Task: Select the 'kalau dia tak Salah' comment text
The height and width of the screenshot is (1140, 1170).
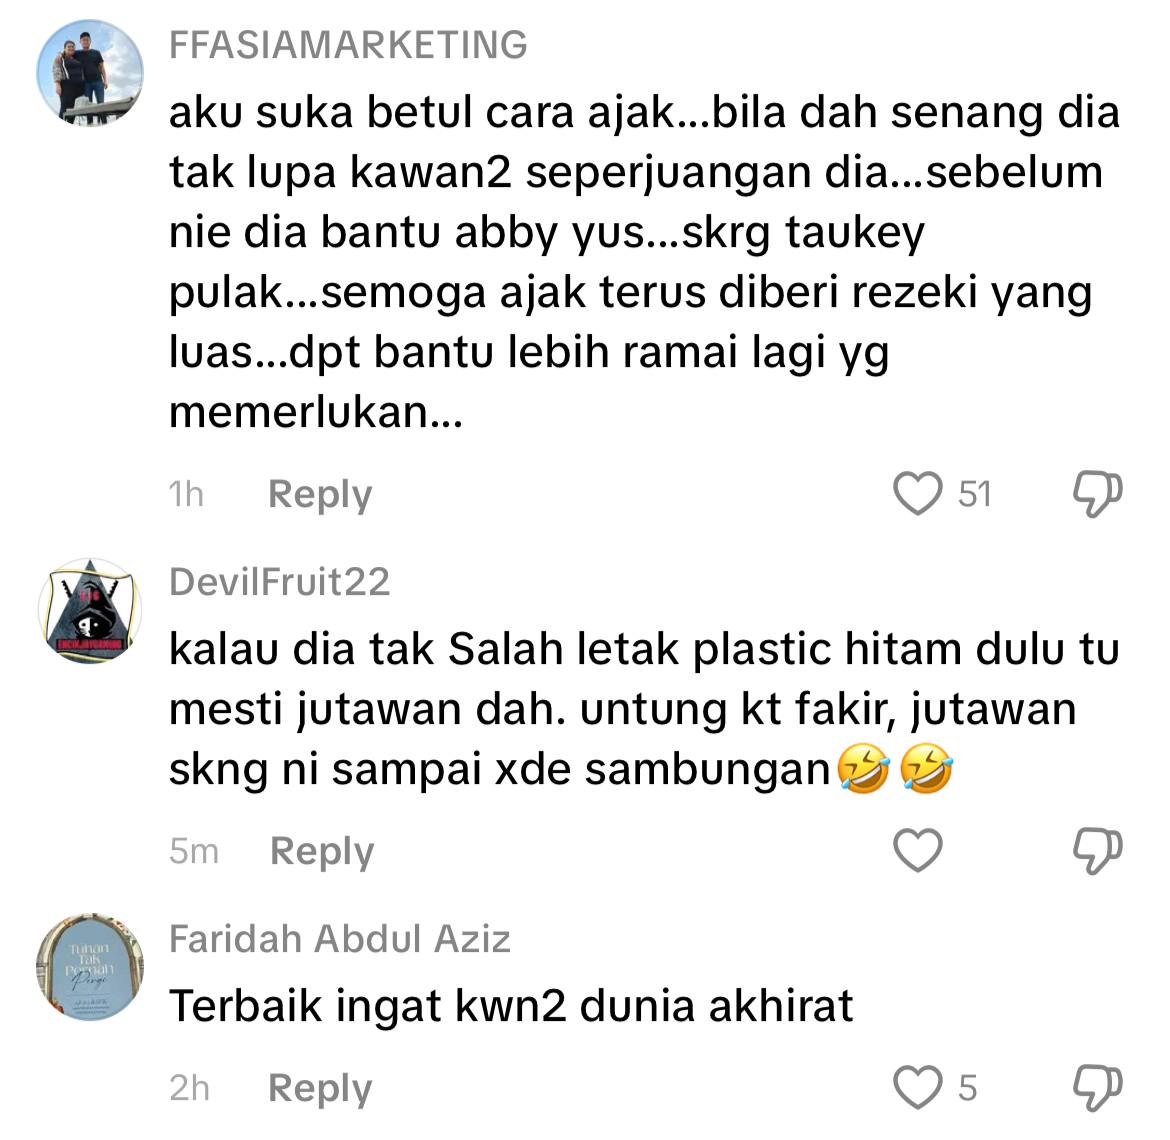Action: 645,709
